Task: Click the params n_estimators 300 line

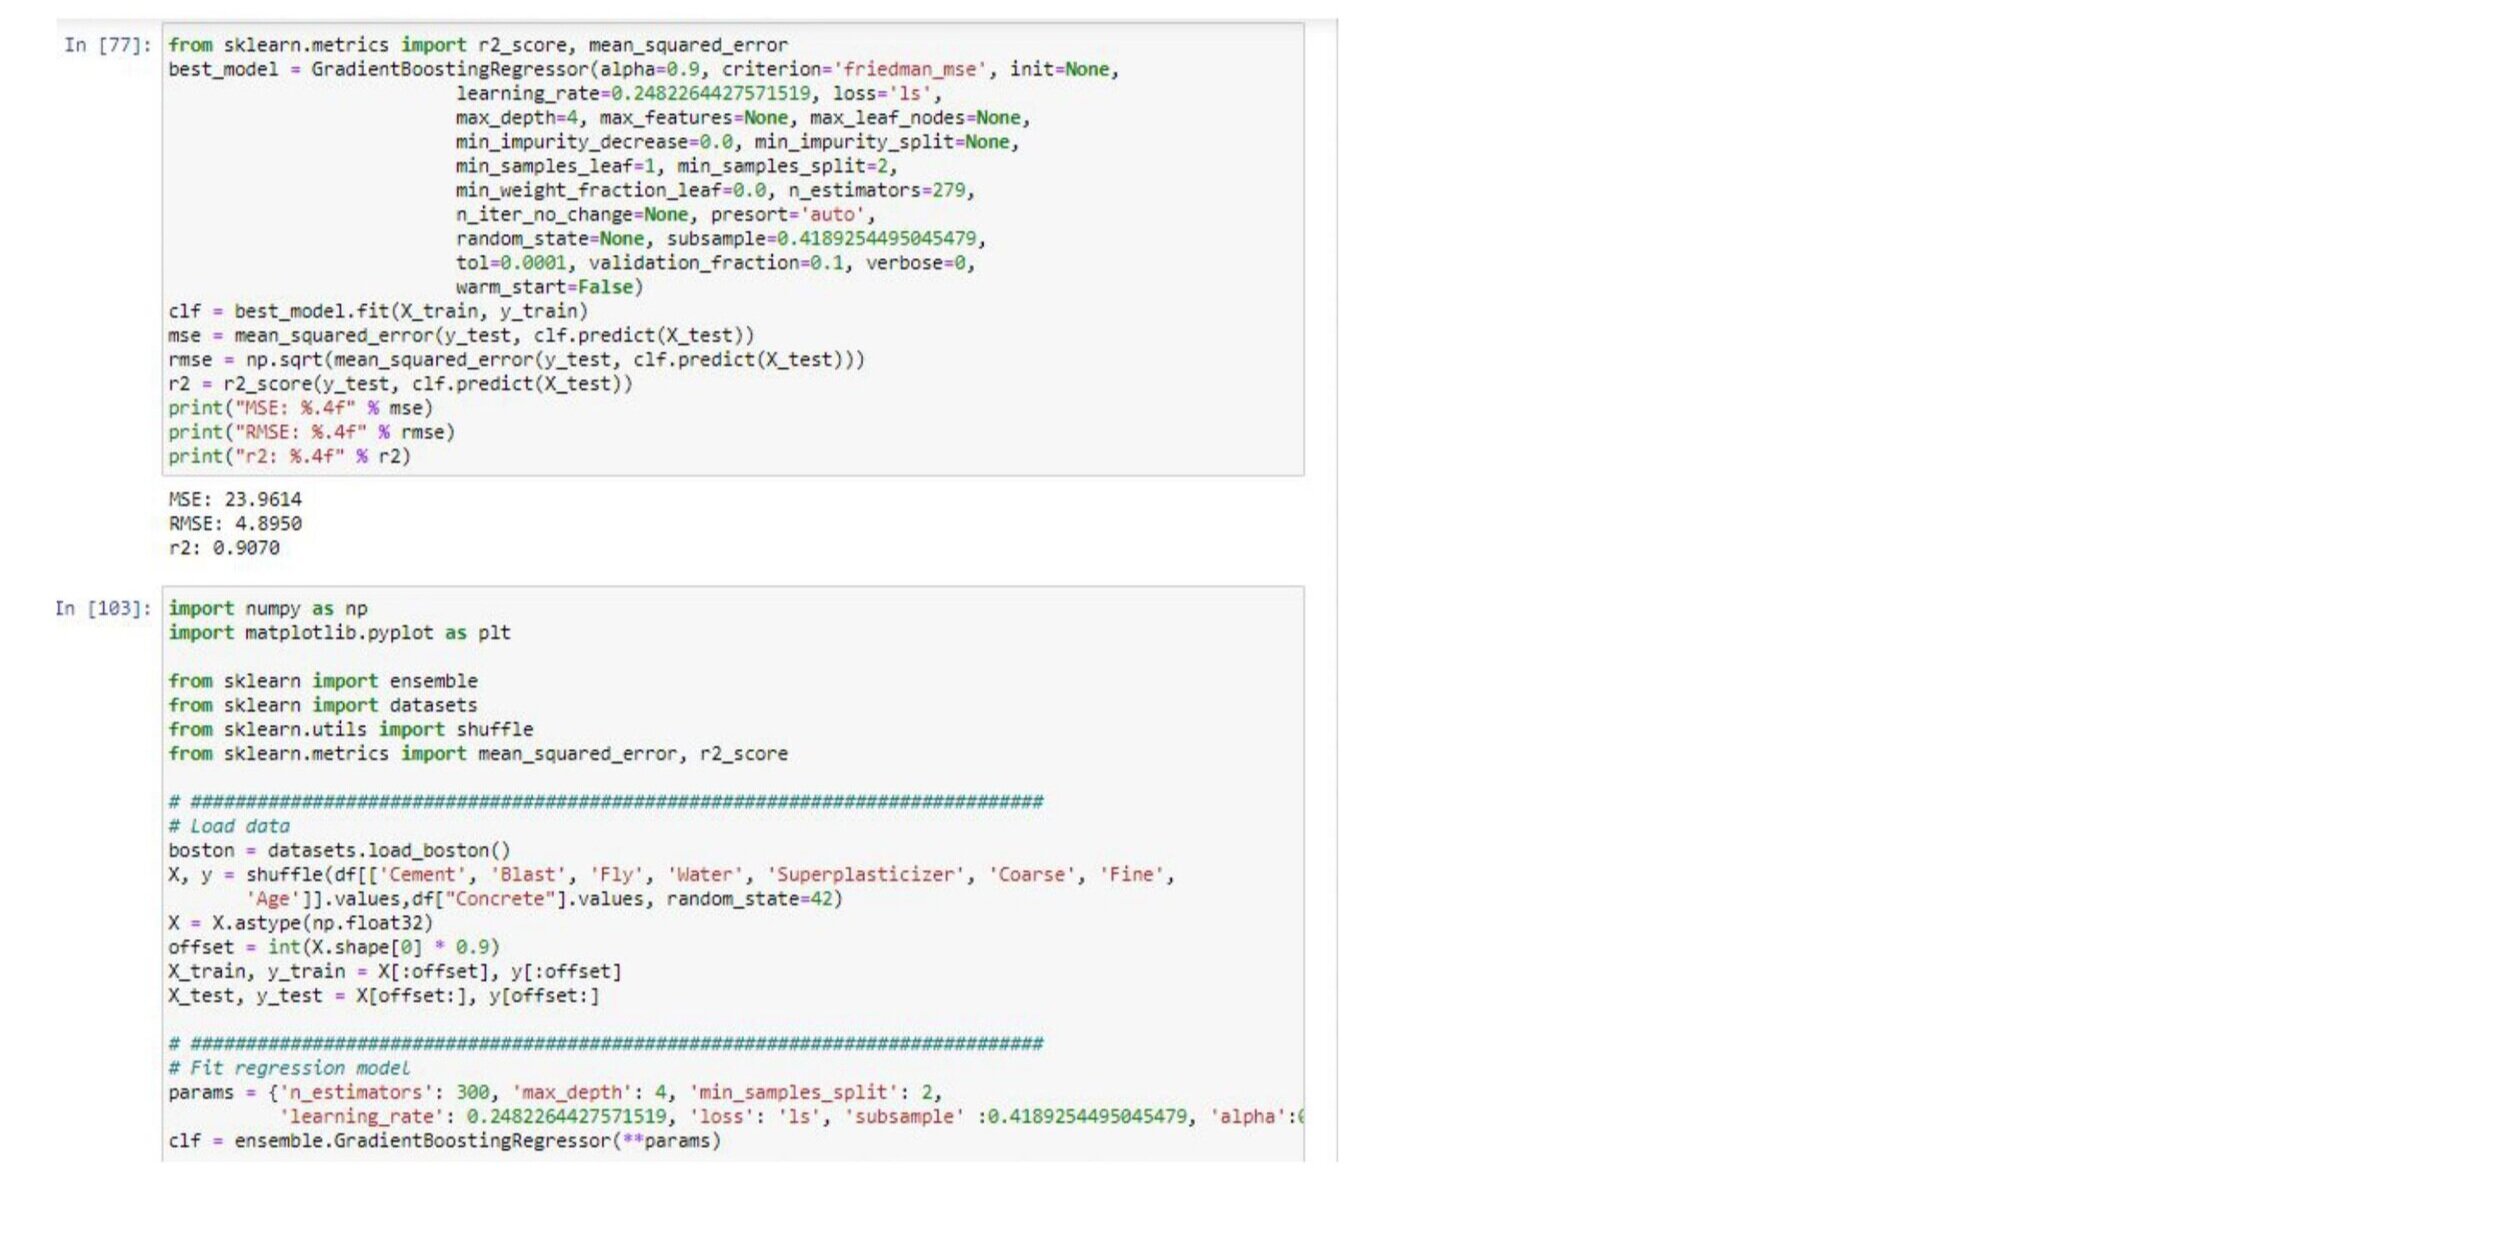Action: click(x=555, y=1092)
